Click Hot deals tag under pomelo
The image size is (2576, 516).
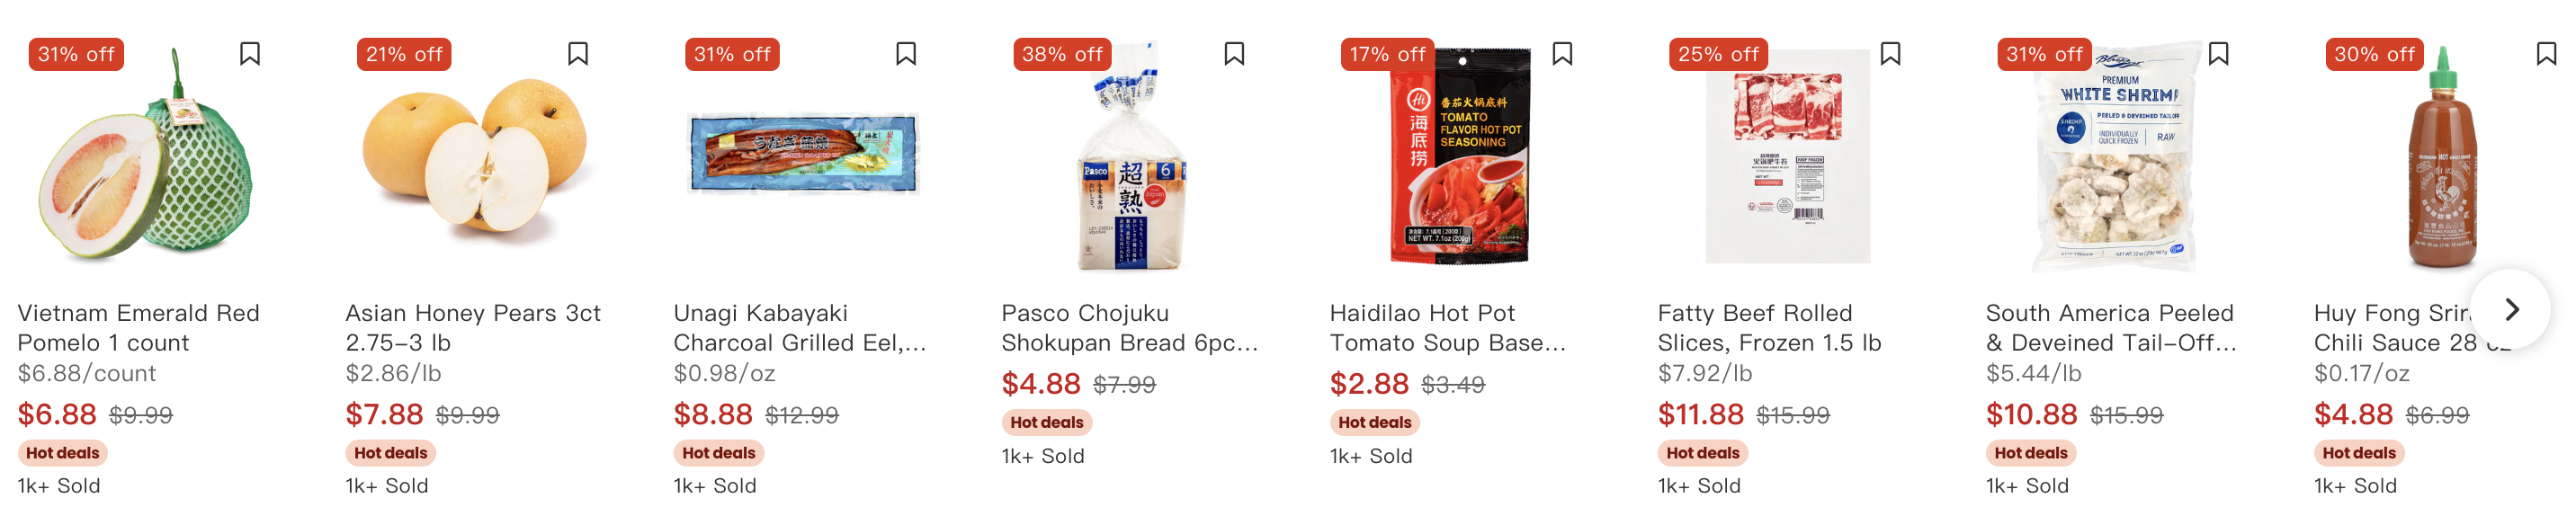tap(62, 453)
